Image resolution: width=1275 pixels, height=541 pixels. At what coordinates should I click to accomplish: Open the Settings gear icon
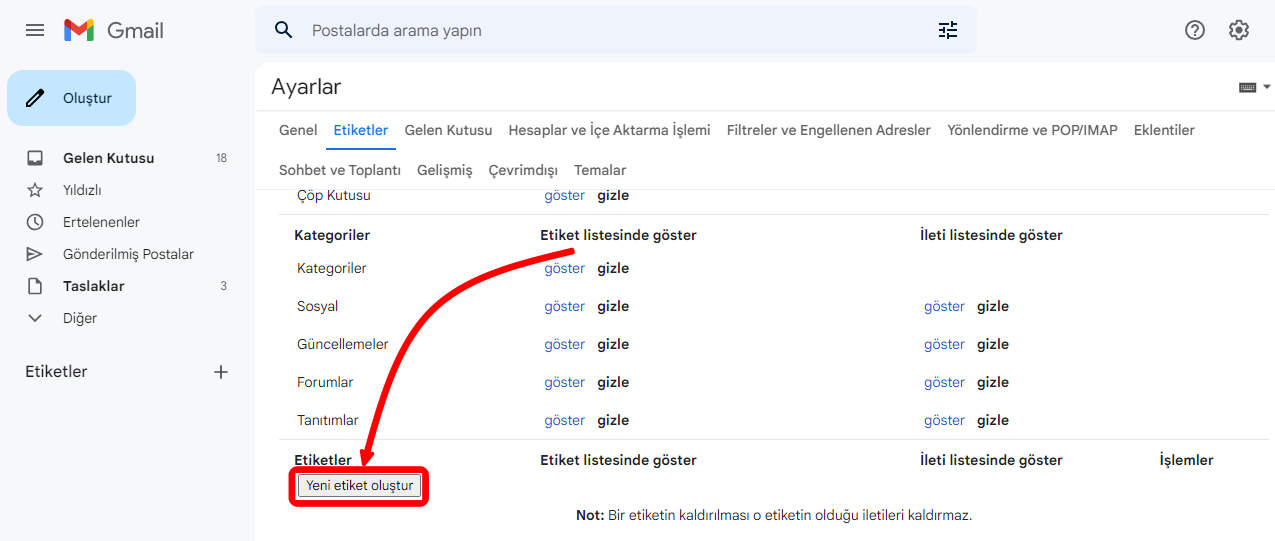point(1239,30)
